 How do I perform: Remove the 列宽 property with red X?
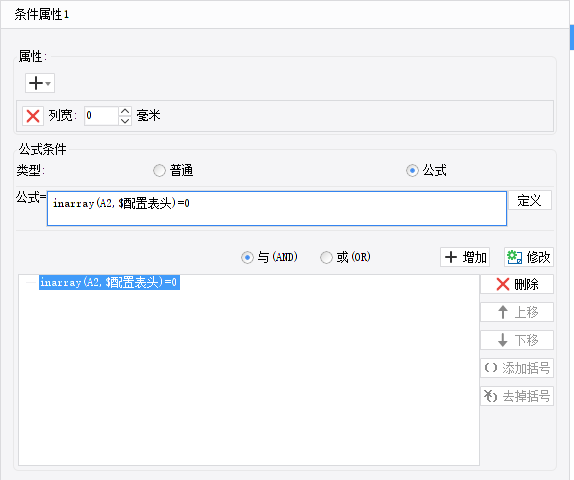[33, 116]
